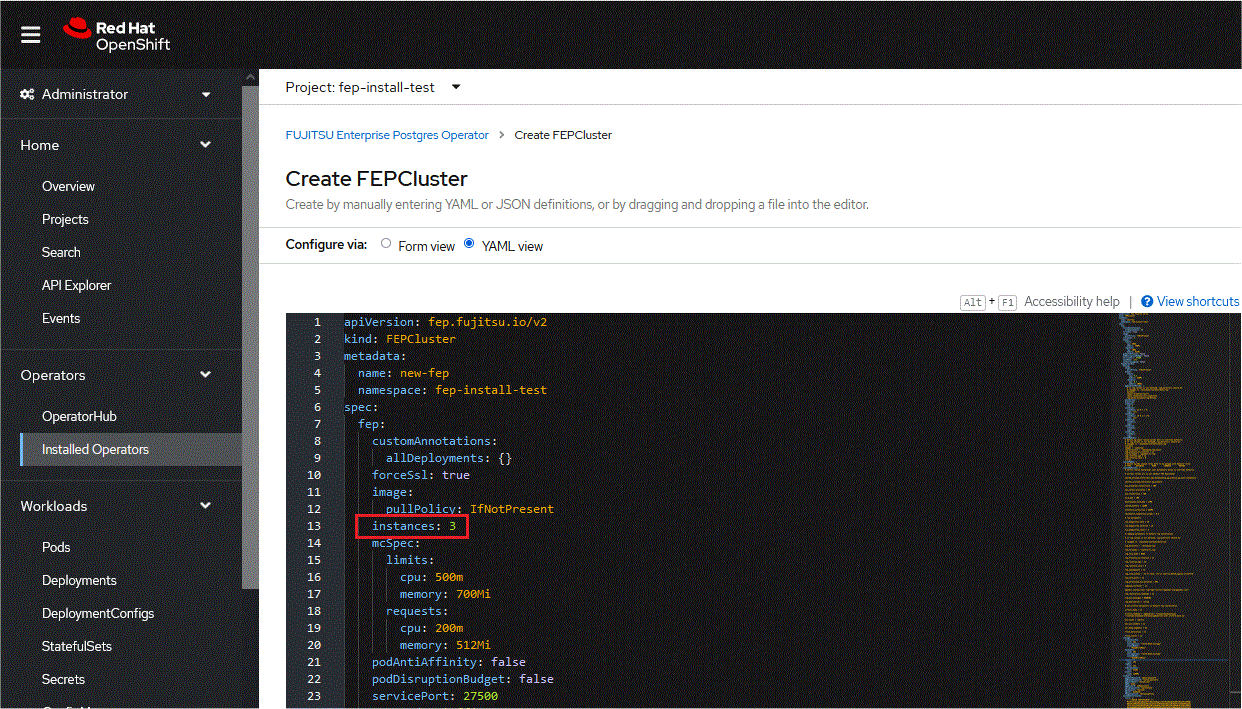
Task: Click the 'podDisruptionBudget: false' line
Action: [x=462, y=679]
